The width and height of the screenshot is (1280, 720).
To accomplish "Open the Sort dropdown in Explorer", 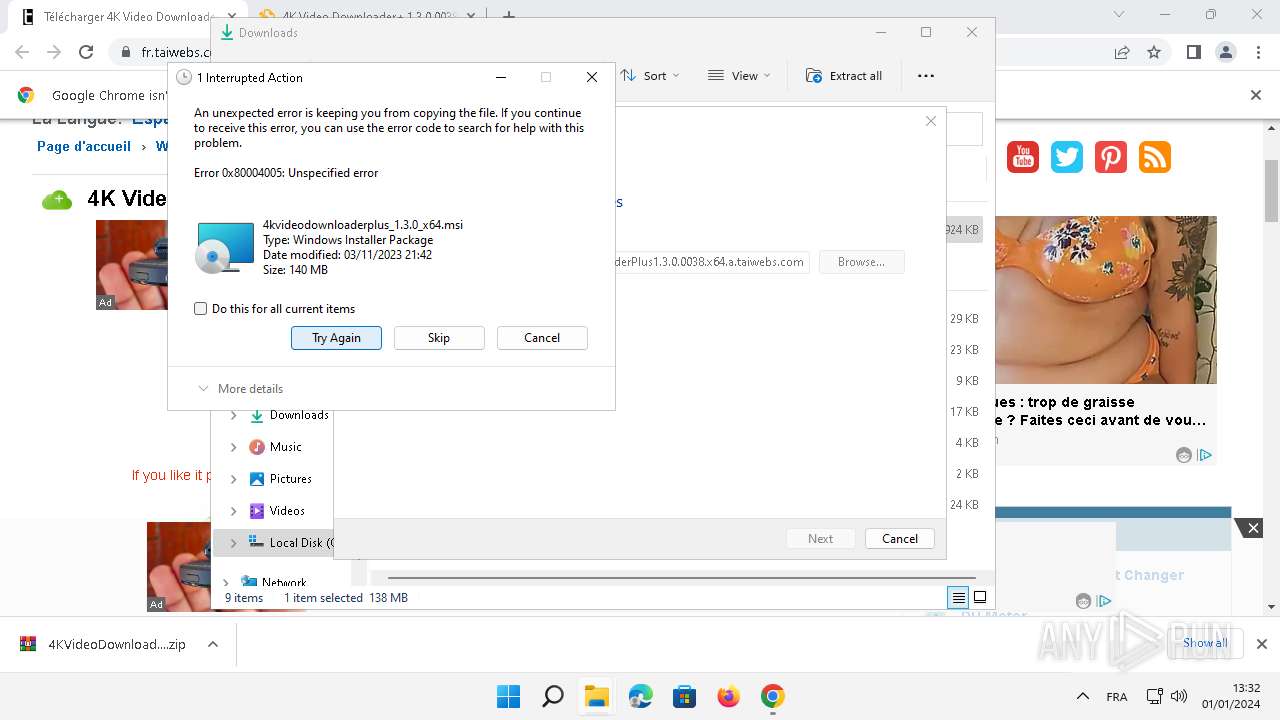I will tap(650, 76).
